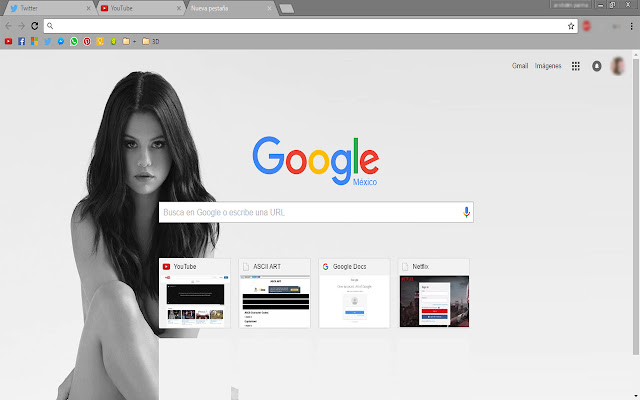Open the YouTube most-visited thumbnail
The width and height of the screenshot is (640, 400).
pyautogui.click(x=195, y=293)
